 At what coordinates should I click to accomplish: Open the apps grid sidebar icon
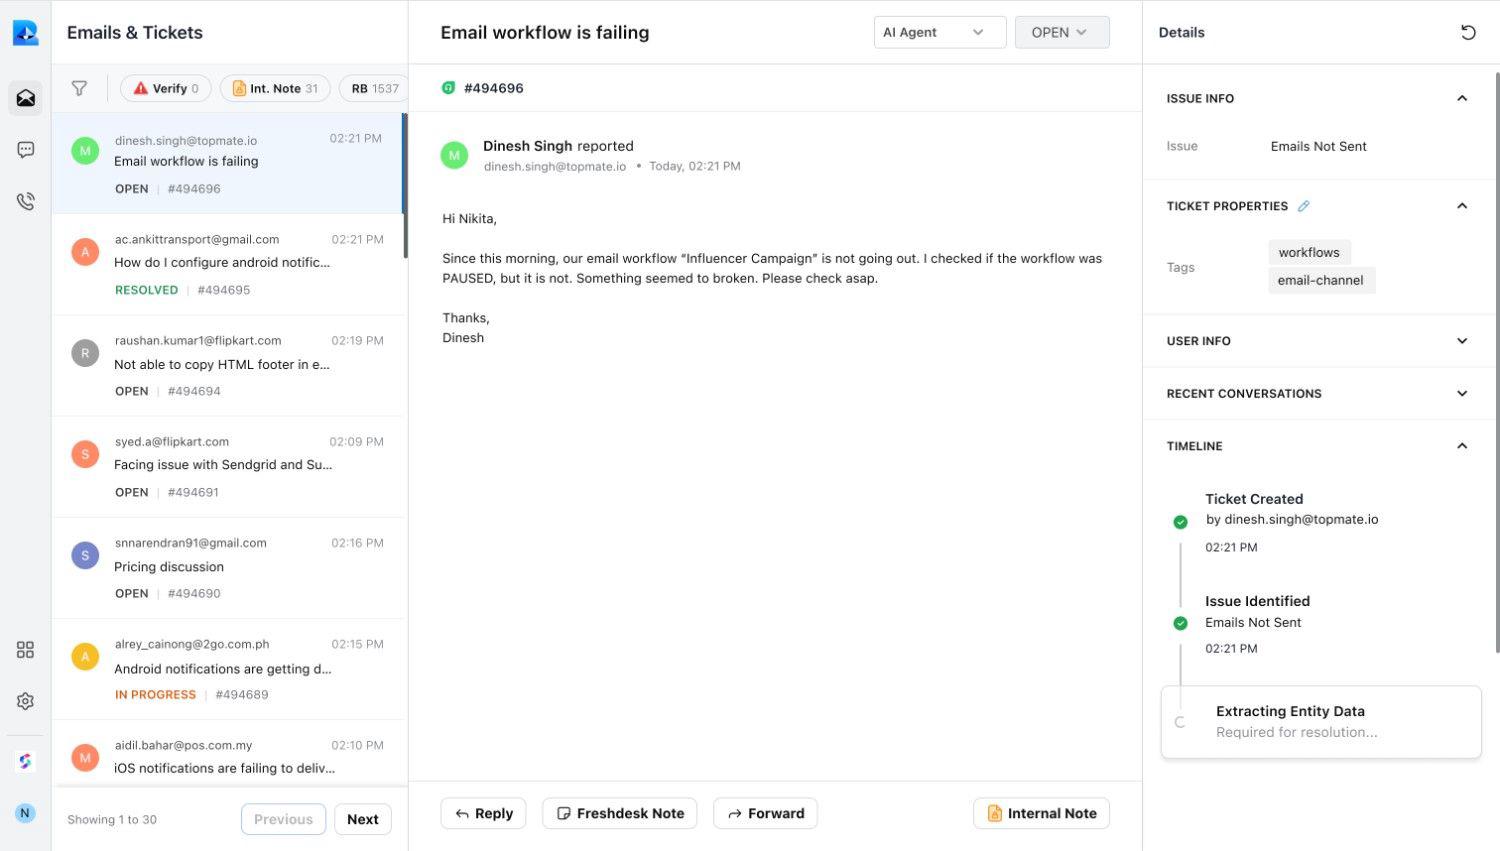pyautogui.click(x=26, y=650)
